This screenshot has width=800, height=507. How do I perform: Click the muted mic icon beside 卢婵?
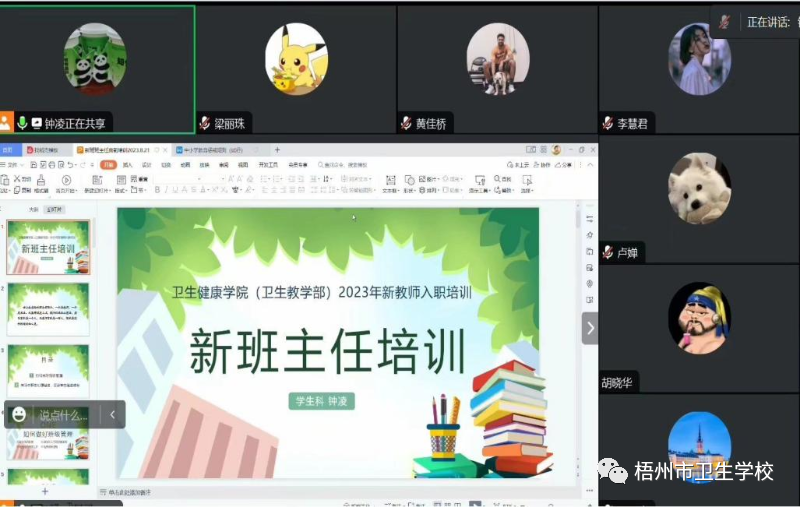coord(608,252)
